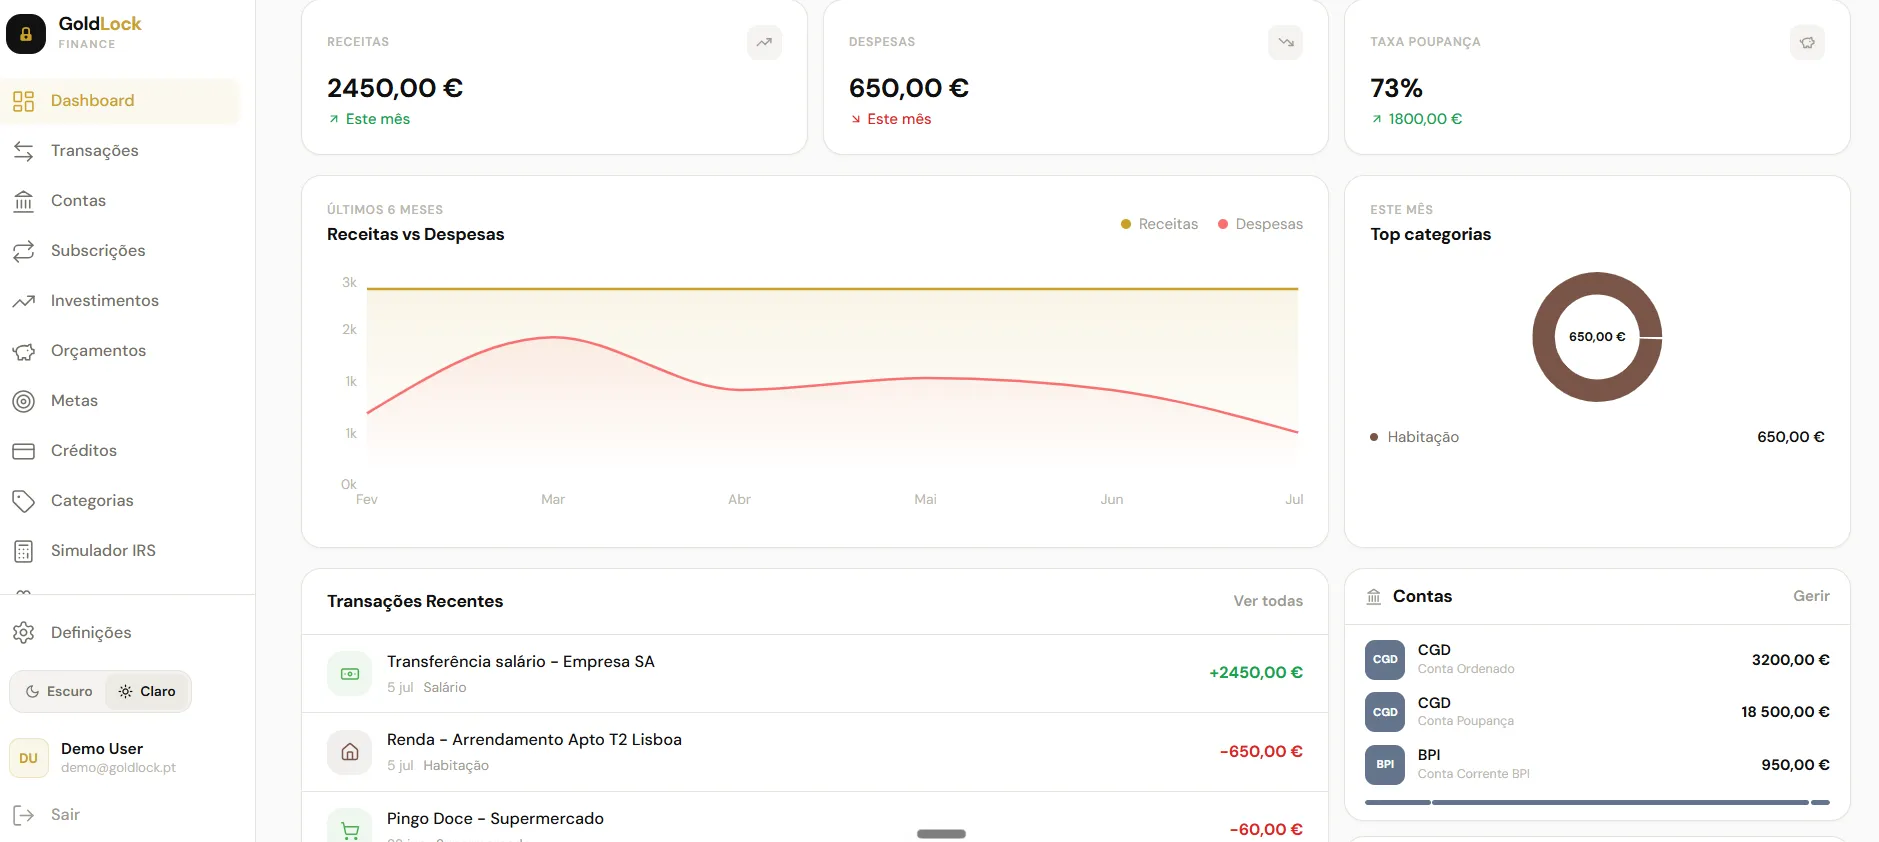Viewport: 1879px width, 842px height.
Task: Switch theme to Claro
Action: pyautogui.click(x=147, y=692)
